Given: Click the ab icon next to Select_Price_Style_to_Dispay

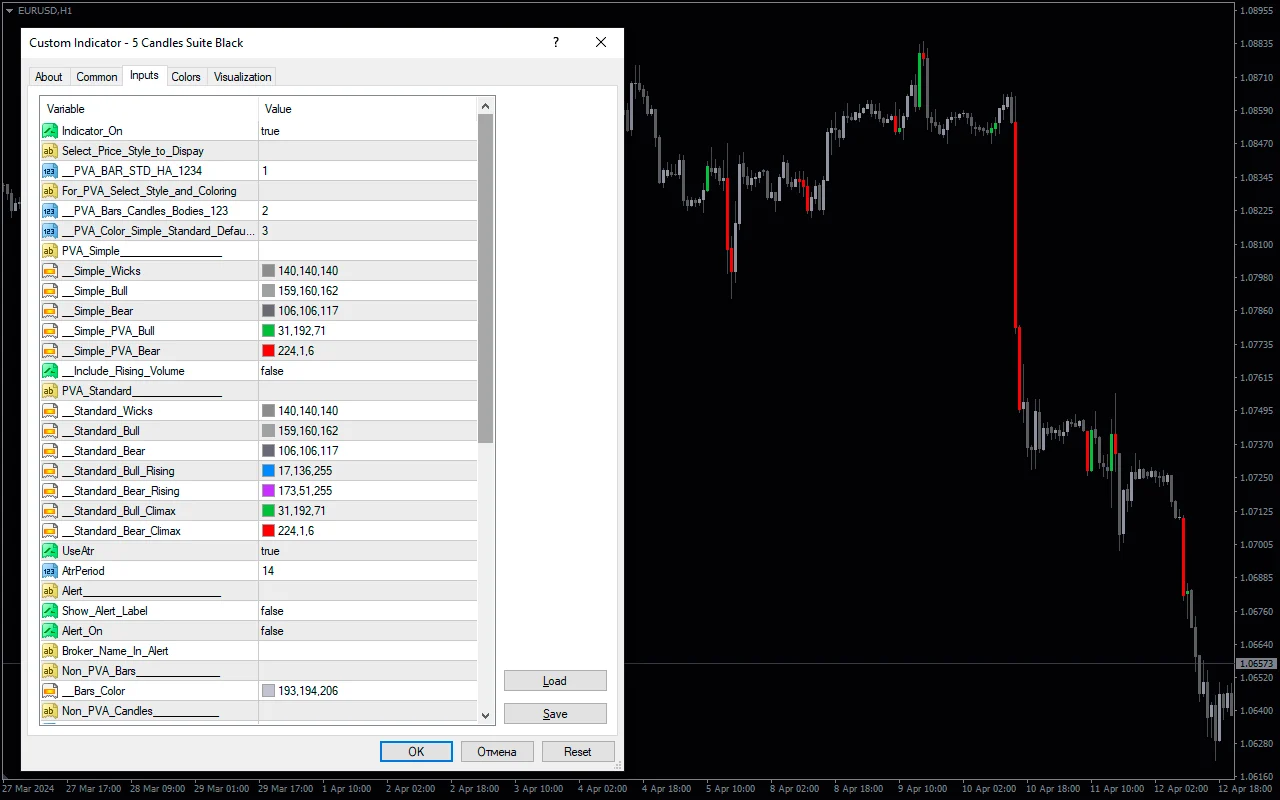Looking at the screenshot, I should coord(50,150).
